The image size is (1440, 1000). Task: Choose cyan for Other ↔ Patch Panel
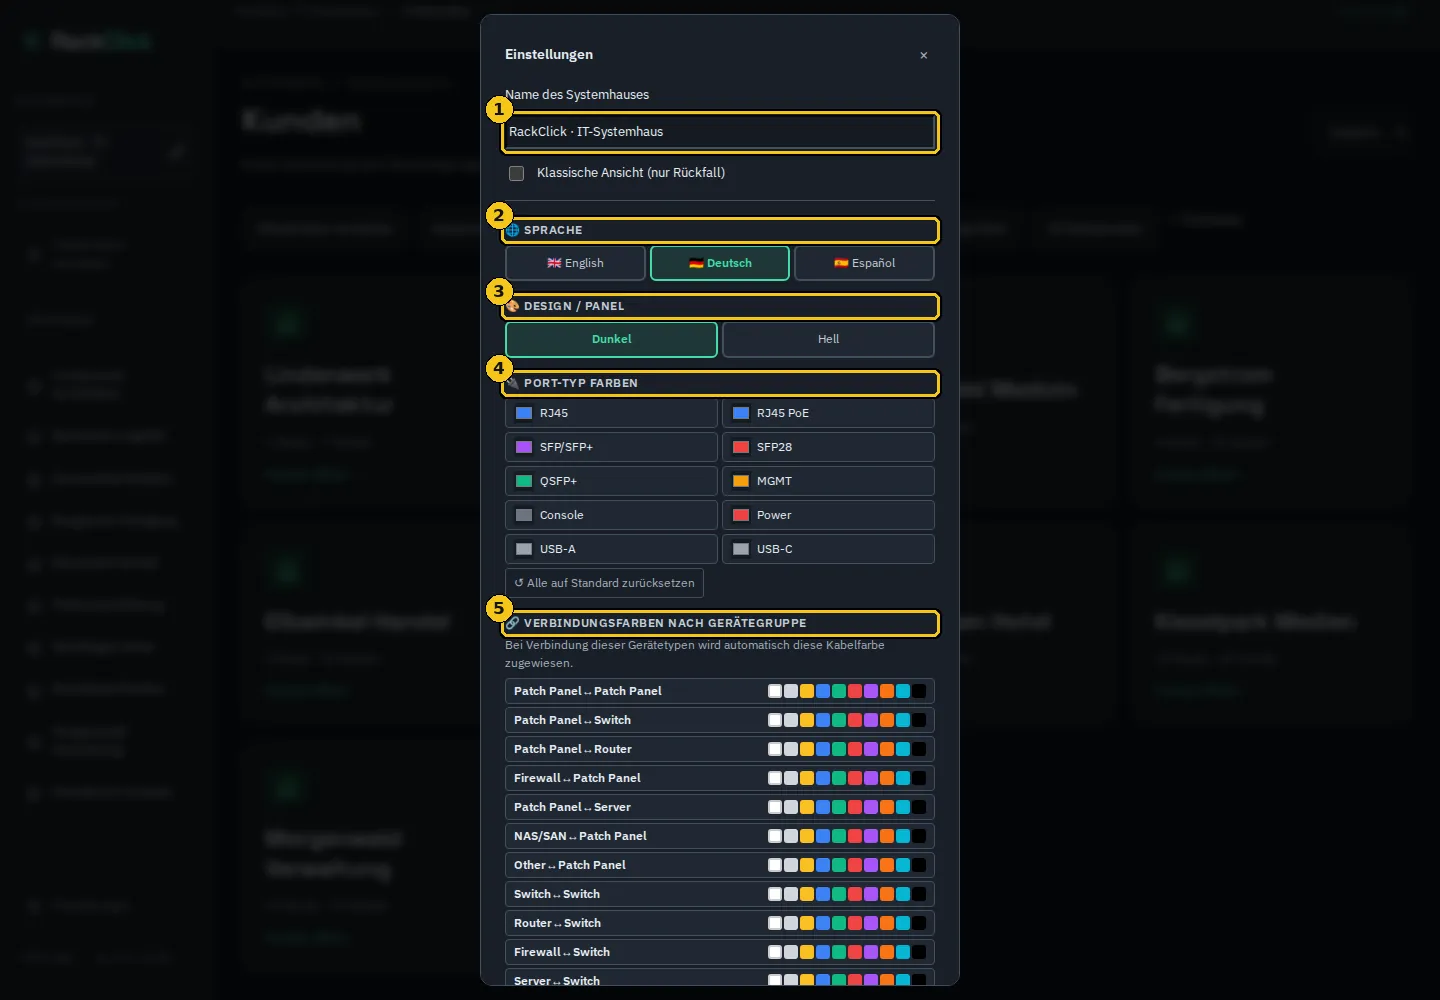[903, 865]
